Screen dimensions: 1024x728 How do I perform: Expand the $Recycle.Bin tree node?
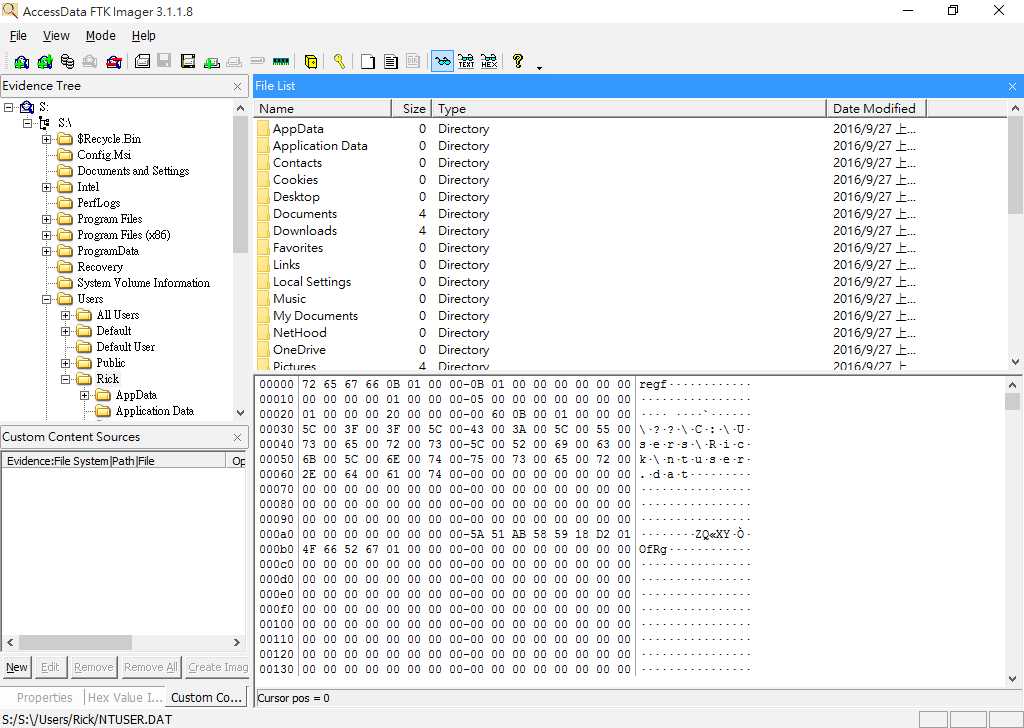coord(46,139)
